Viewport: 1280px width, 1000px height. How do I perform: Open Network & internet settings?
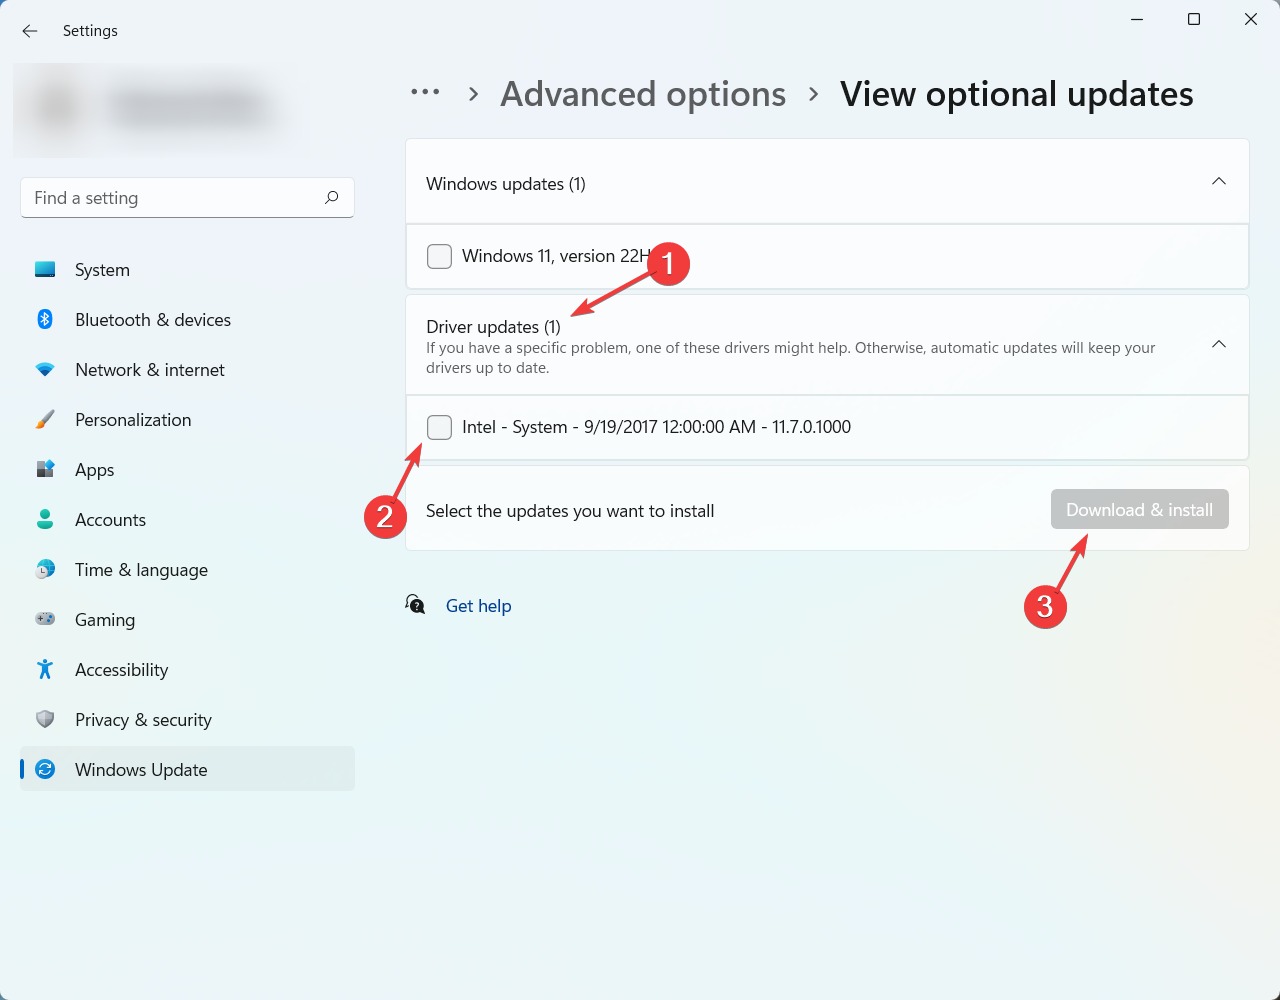point(188,370)
